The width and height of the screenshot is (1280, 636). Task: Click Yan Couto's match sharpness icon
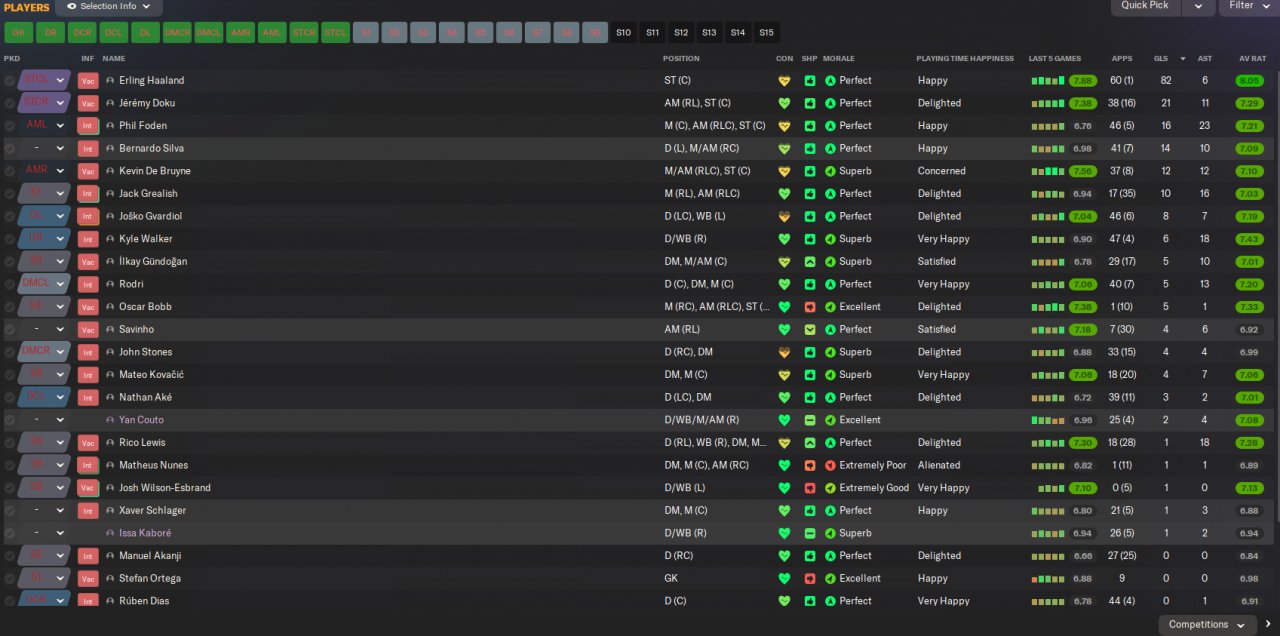coord(810,420)
